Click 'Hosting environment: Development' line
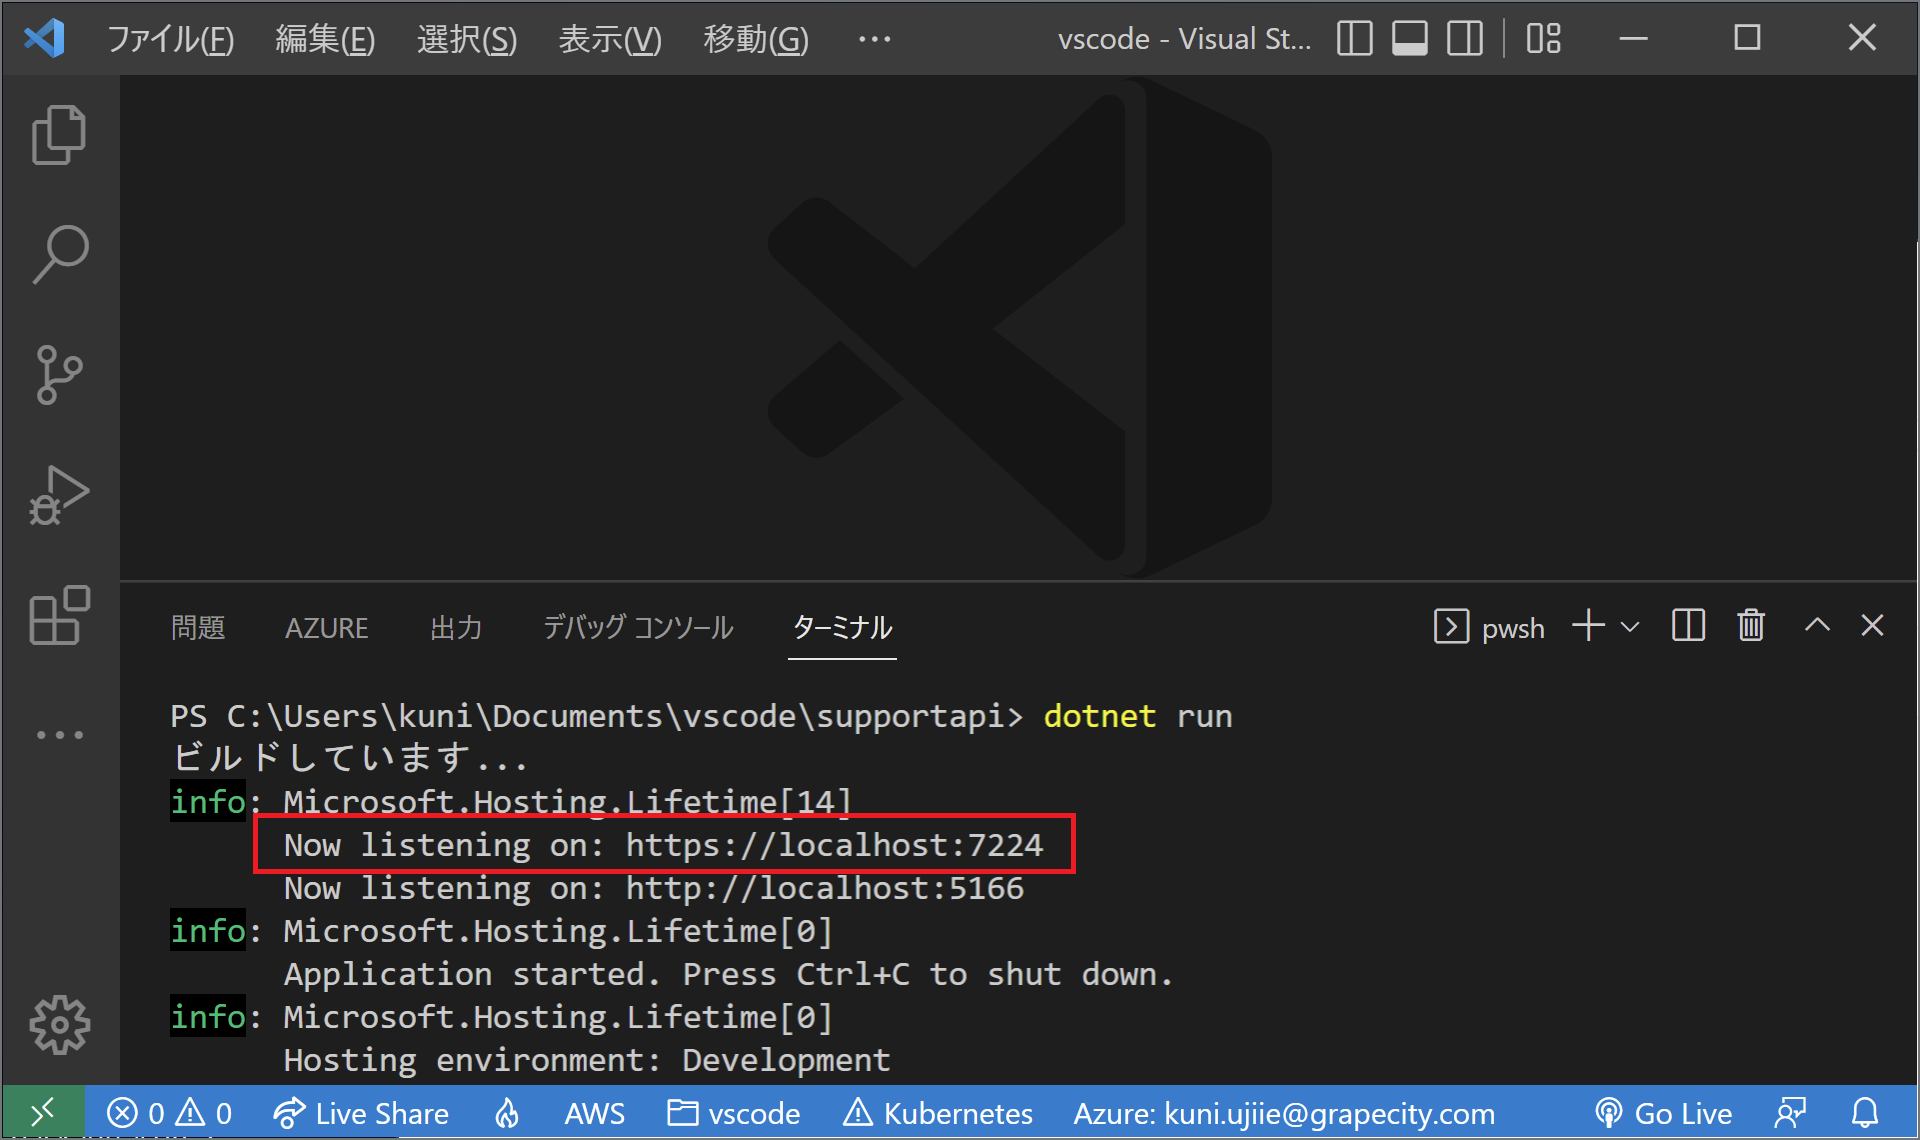Viewport: 1920px width, 1140px height. point(587,1060)
